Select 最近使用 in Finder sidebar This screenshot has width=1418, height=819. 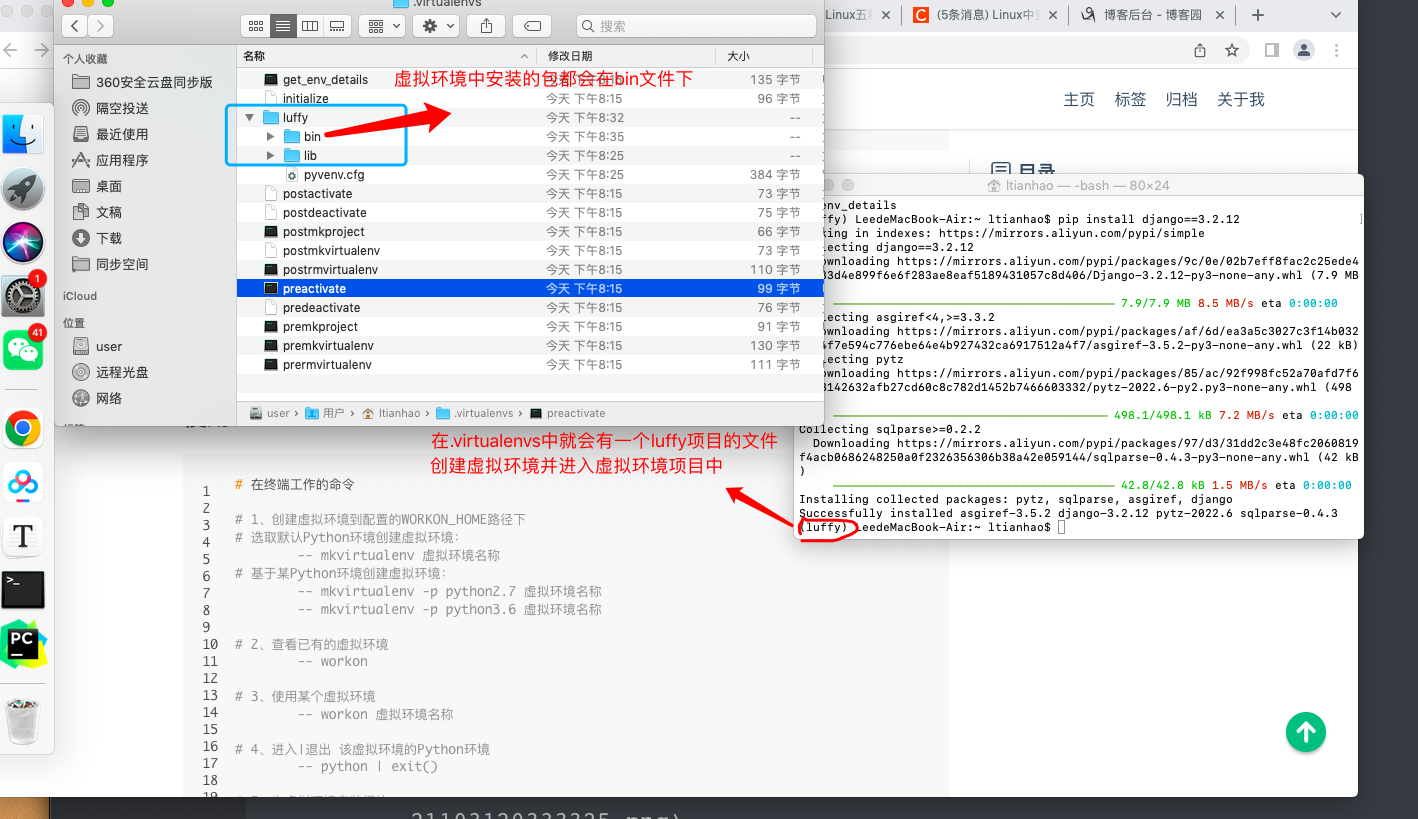(x=110, y=134)
